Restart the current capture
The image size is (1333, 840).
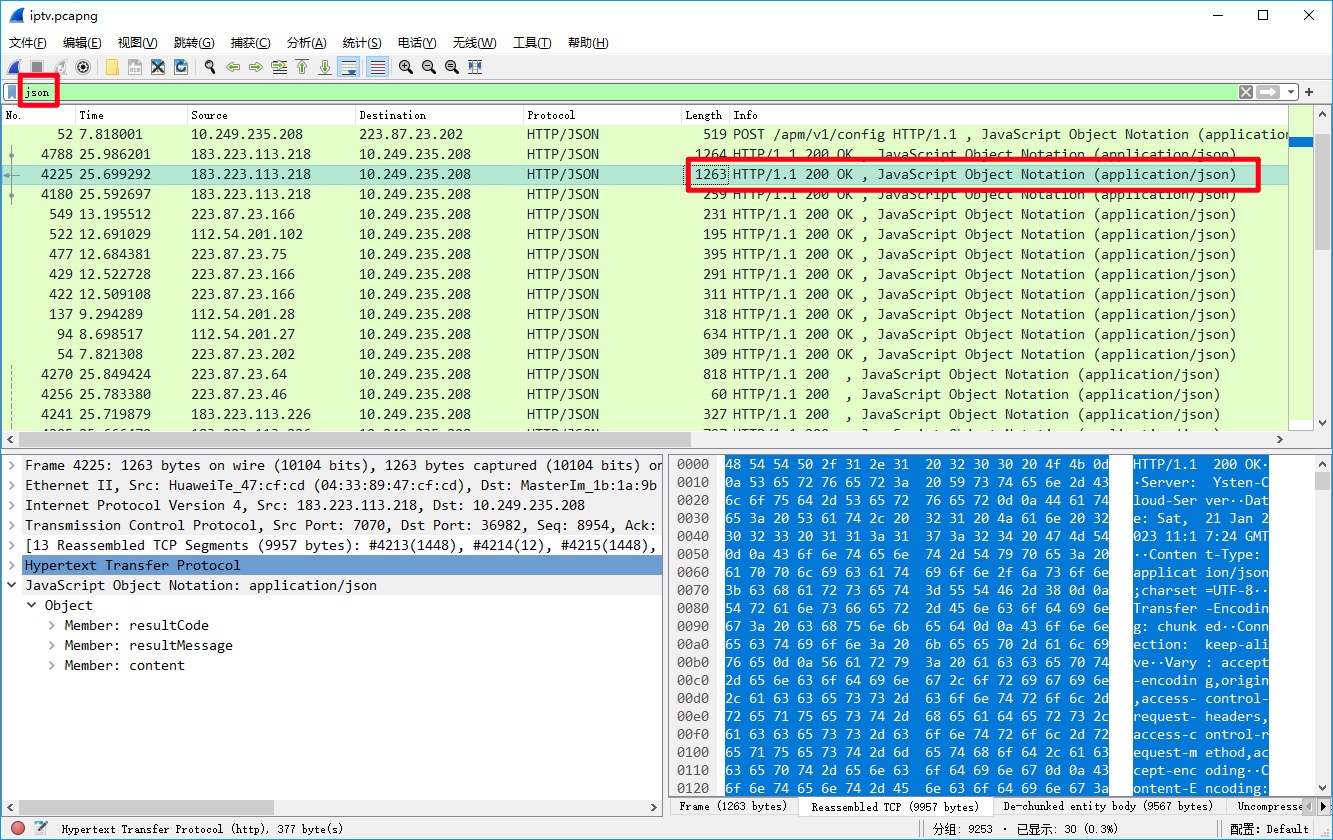tap(61, 67)
